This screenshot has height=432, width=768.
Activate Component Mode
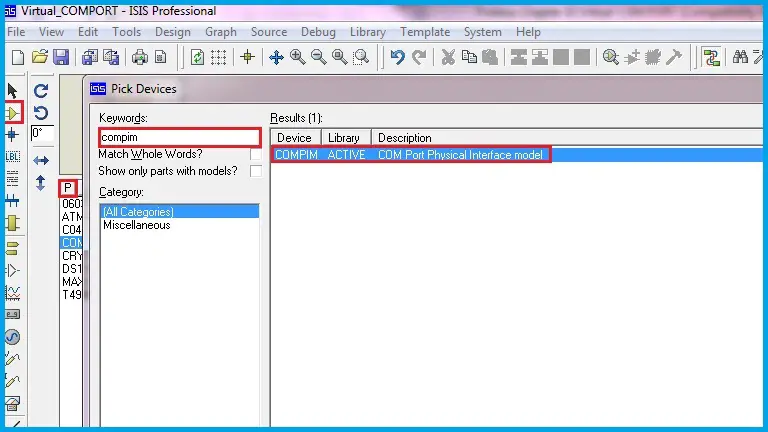13,113
